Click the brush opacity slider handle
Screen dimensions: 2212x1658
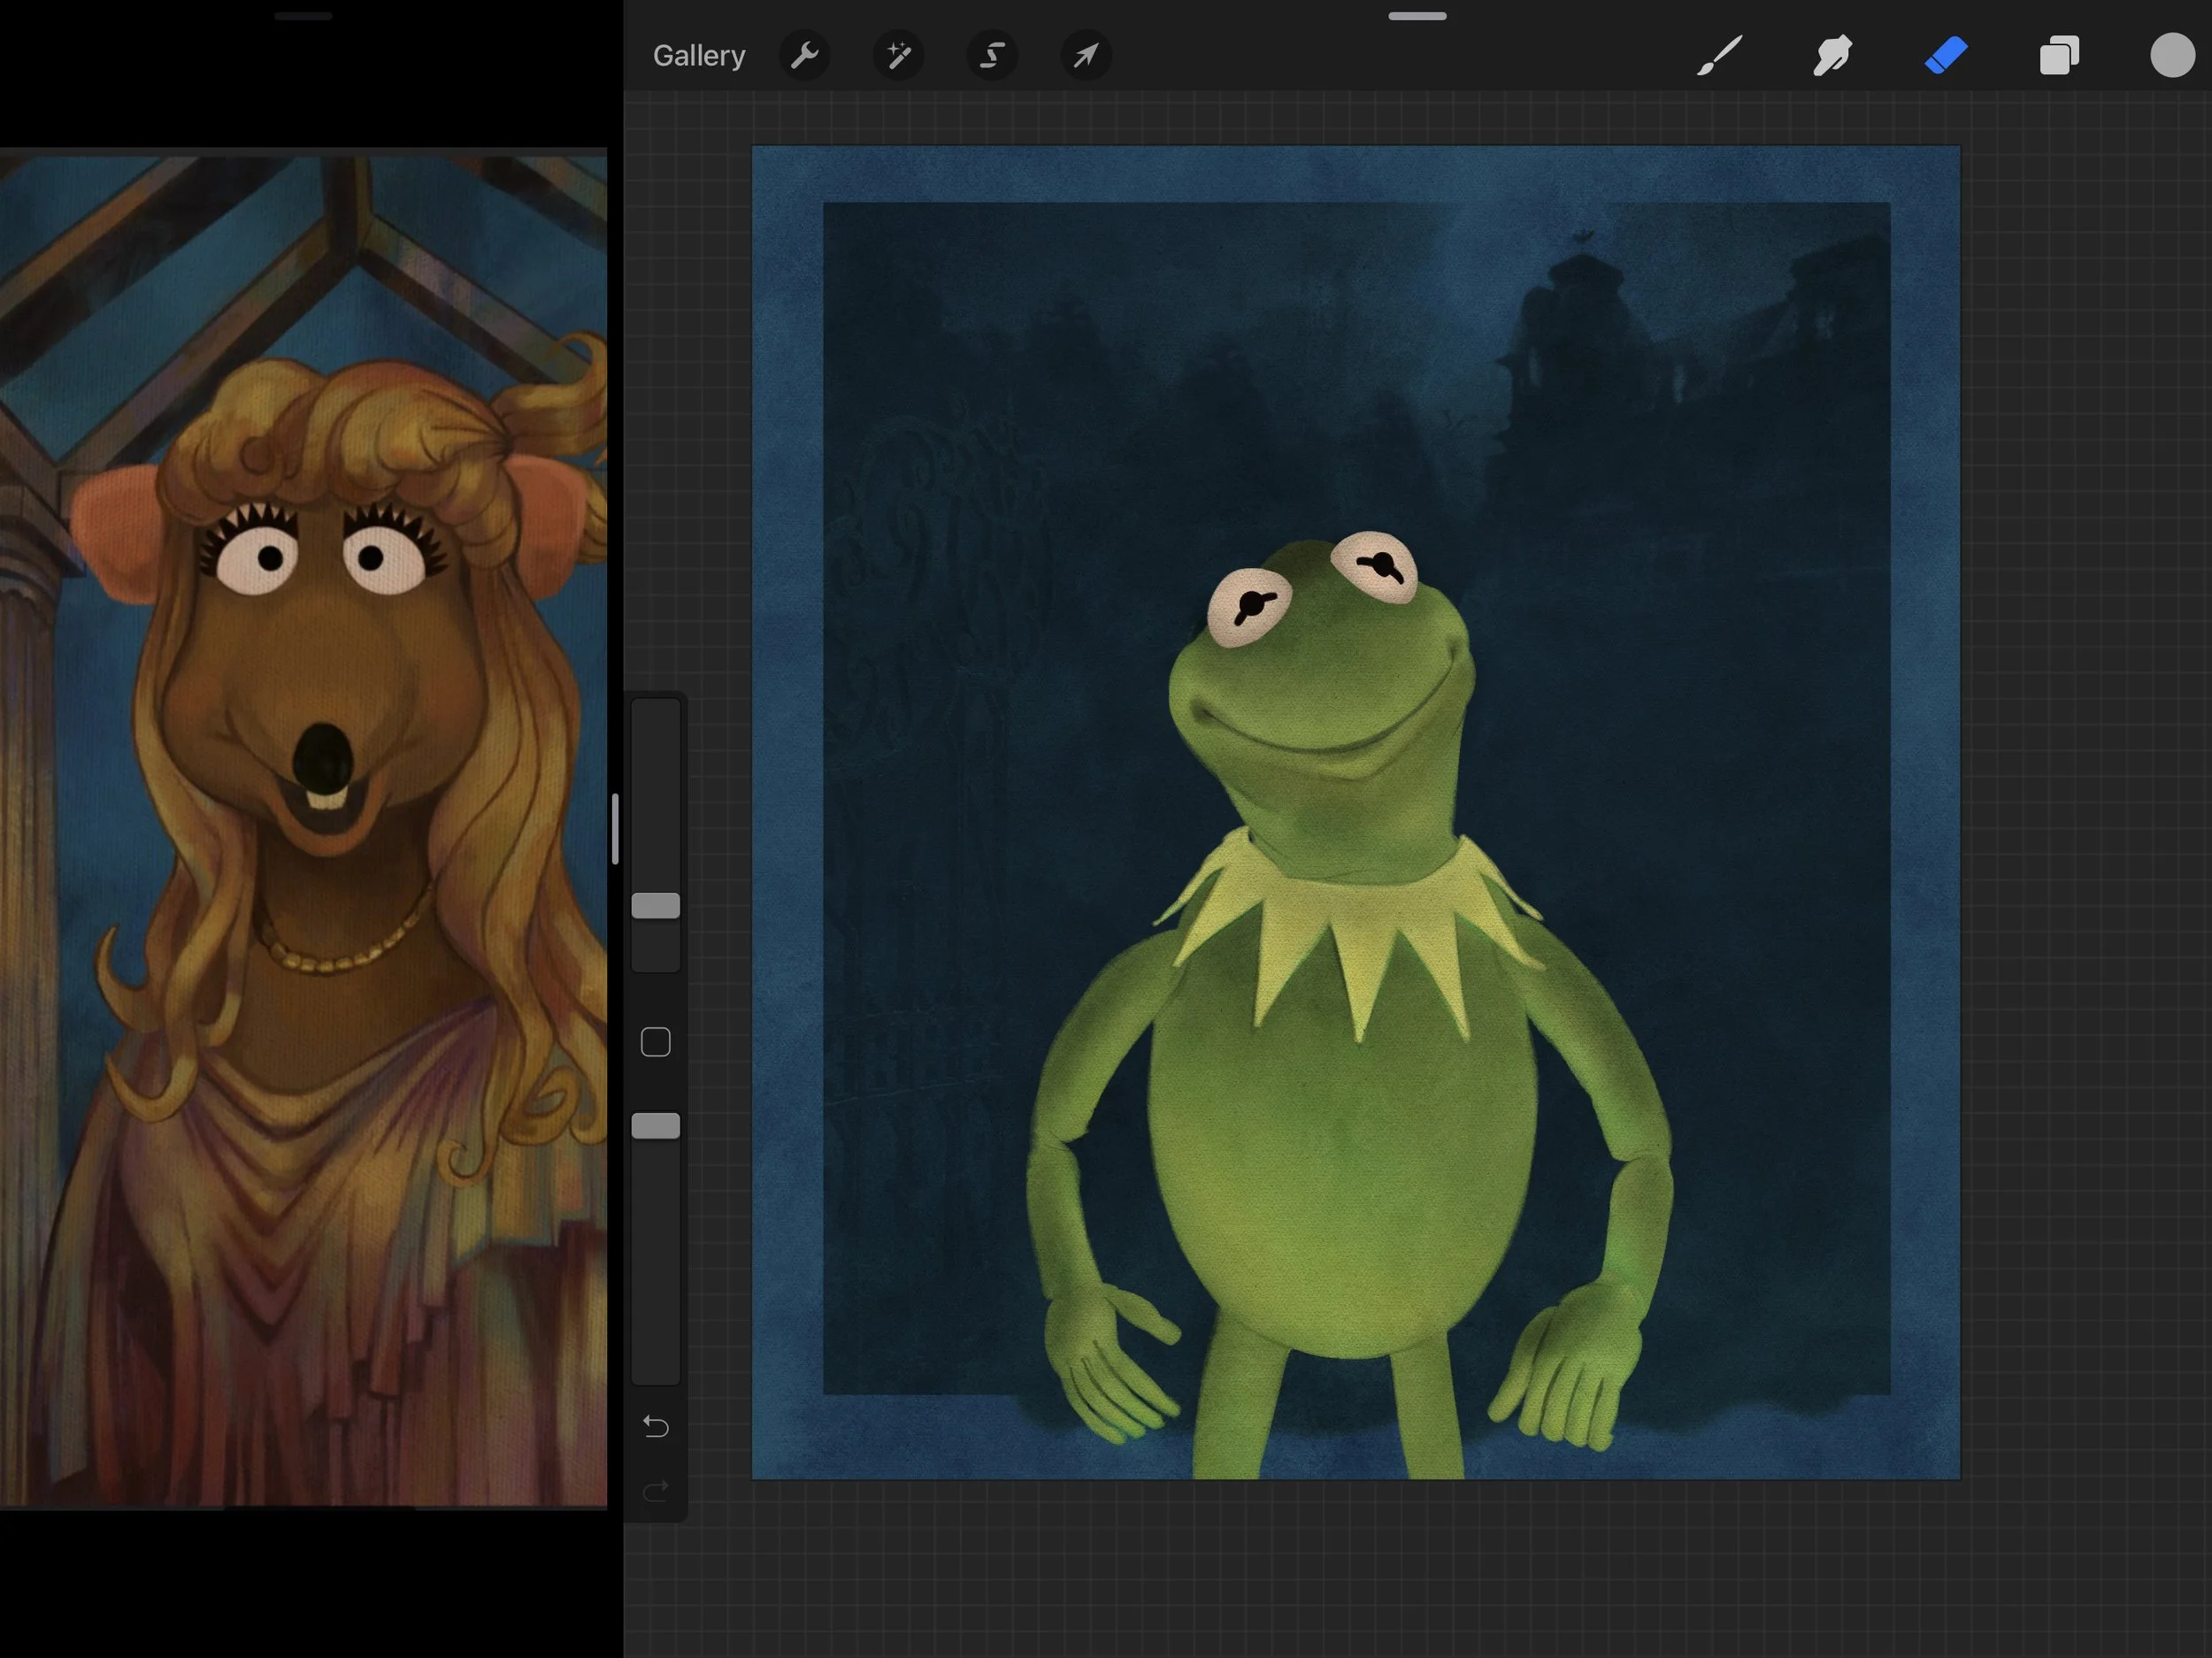[x=656, y=1126]
